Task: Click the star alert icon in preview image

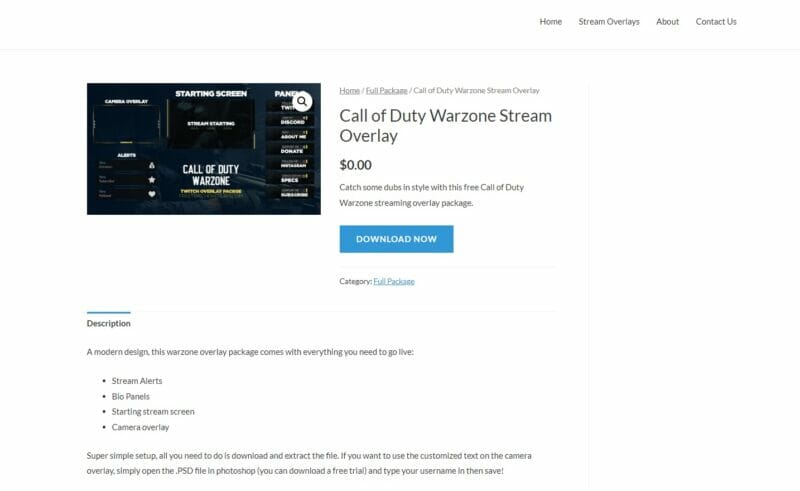Action: [x=152, y=180]
